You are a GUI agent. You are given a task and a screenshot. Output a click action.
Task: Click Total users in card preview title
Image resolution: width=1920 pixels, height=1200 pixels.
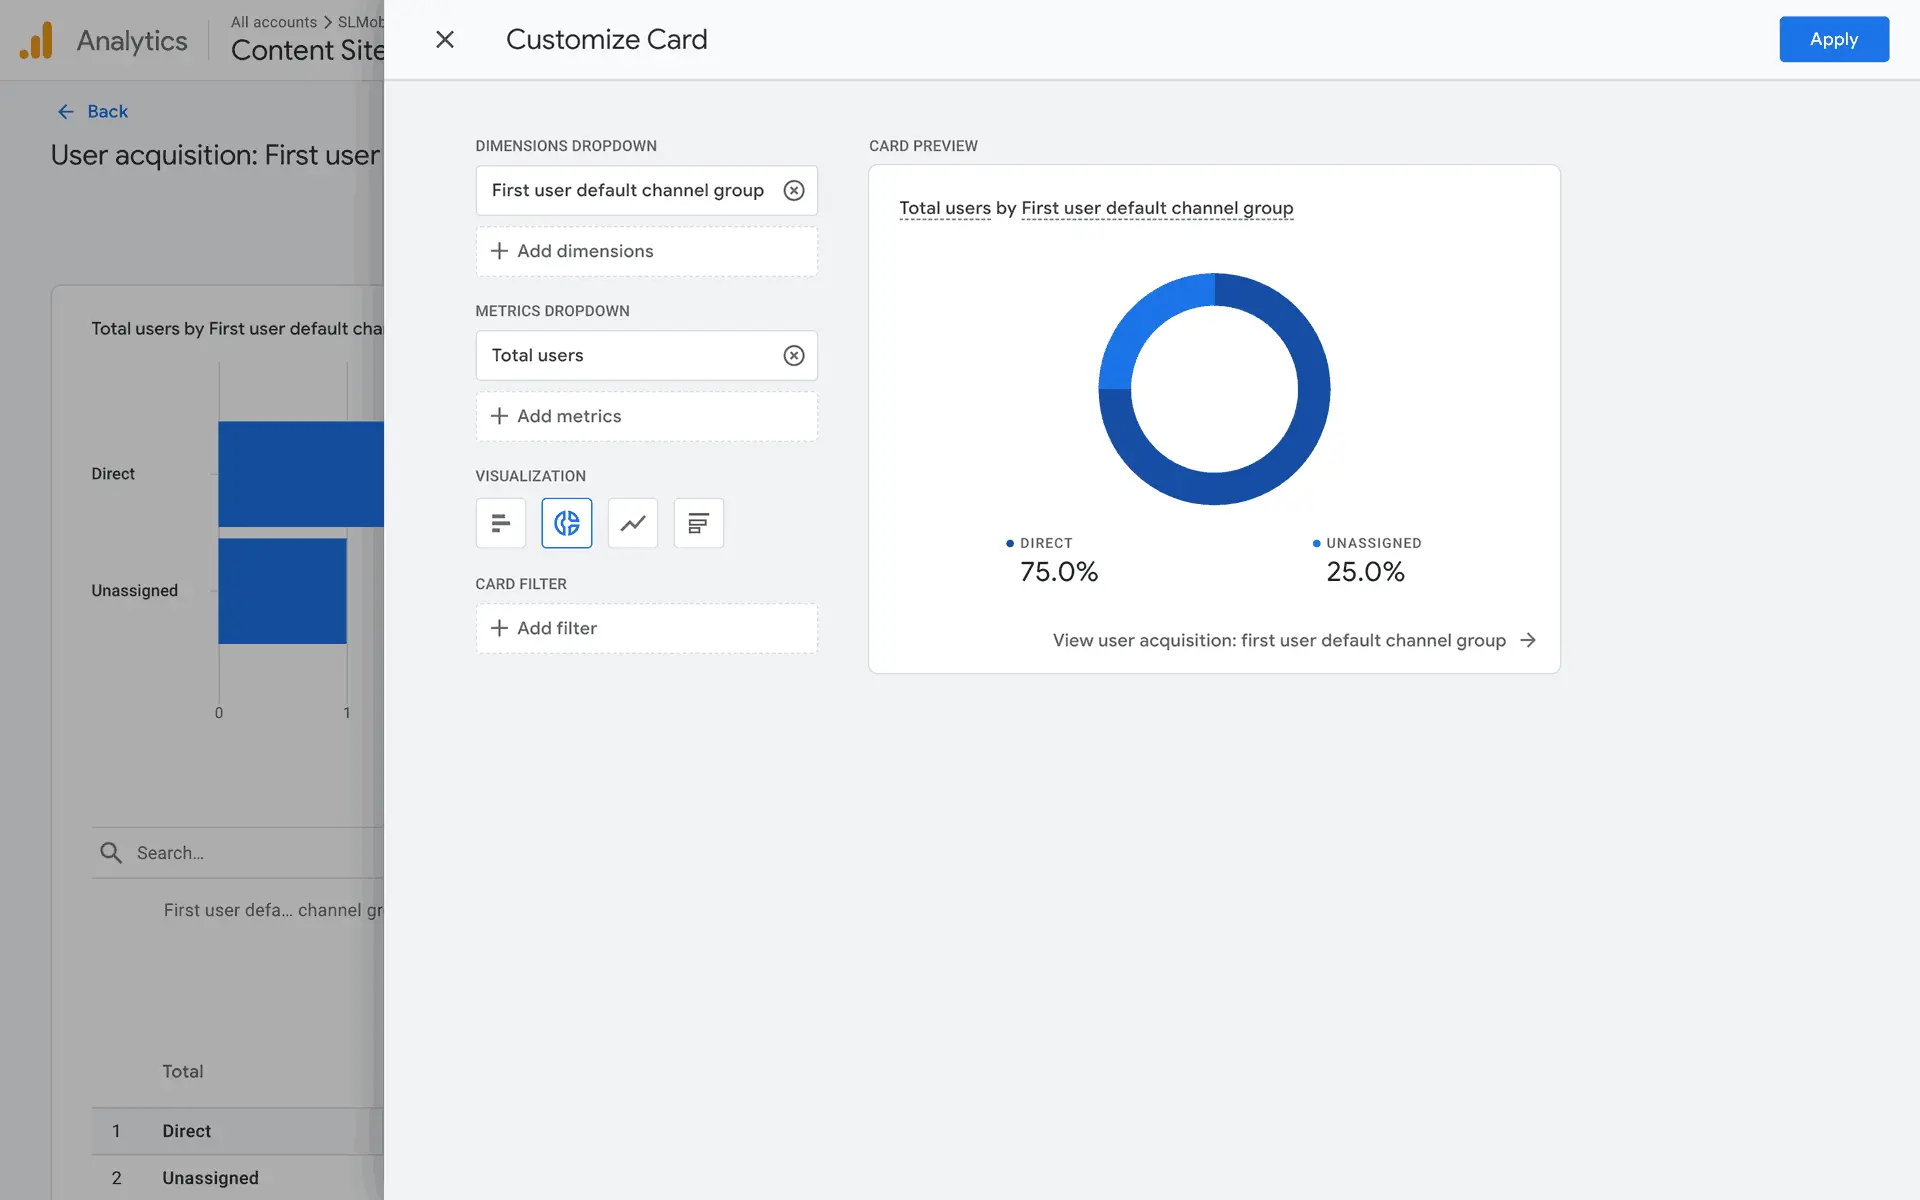944,208
